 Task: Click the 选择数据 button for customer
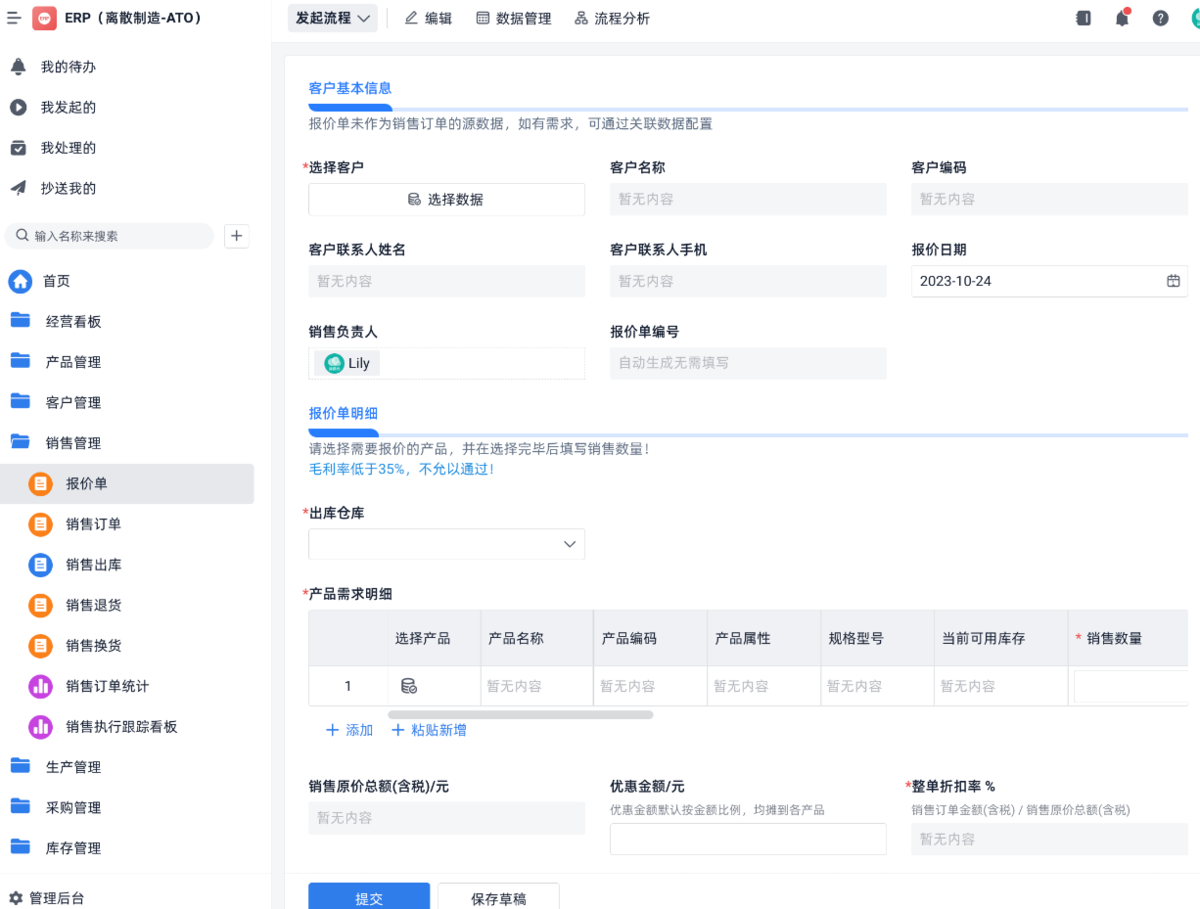coord(446,199)
